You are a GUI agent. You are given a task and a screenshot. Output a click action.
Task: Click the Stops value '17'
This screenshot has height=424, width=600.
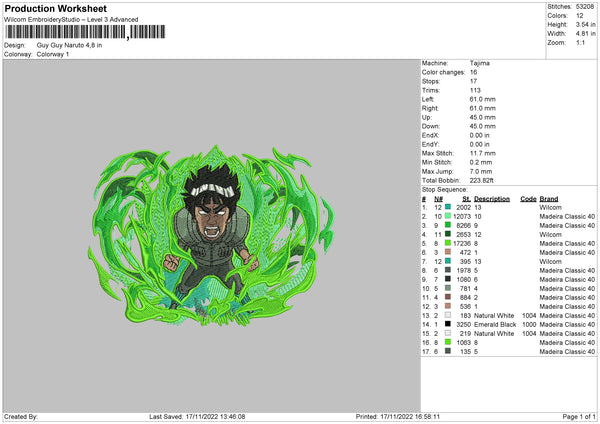click(x=473, y=81)
